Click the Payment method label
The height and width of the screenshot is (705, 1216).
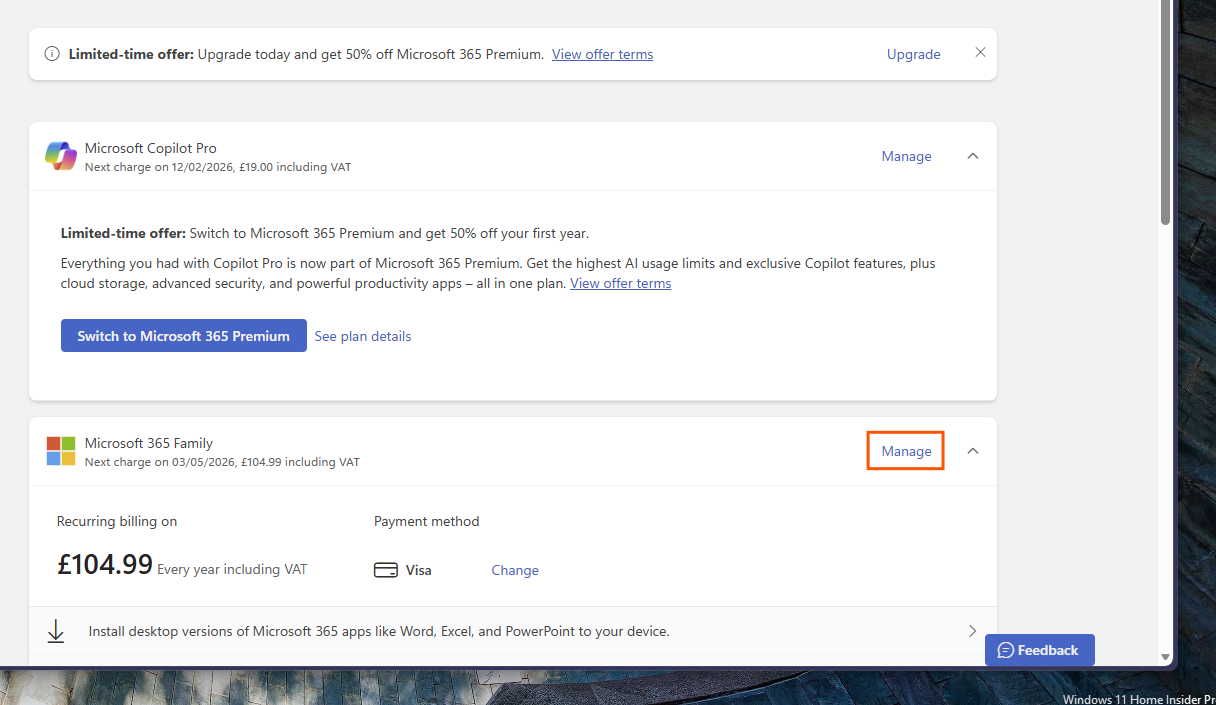(427, 521)
